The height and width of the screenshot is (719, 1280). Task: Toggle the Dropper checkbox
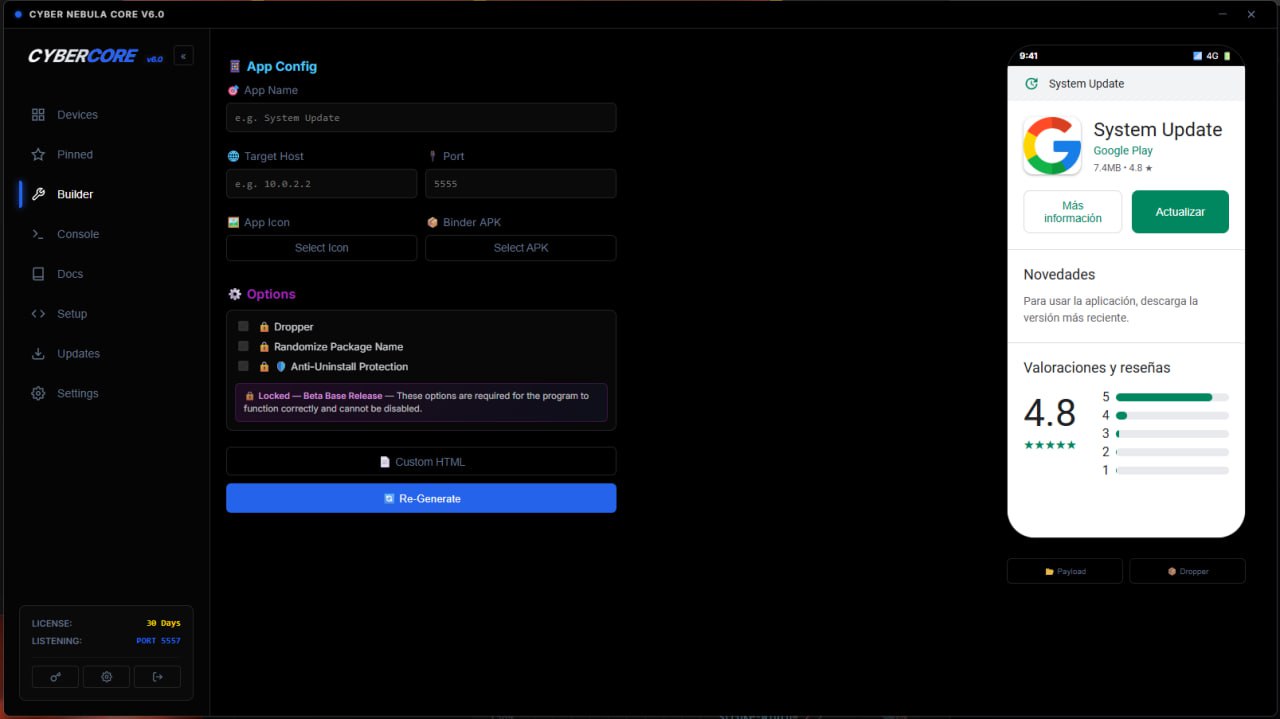coord(243,326)
